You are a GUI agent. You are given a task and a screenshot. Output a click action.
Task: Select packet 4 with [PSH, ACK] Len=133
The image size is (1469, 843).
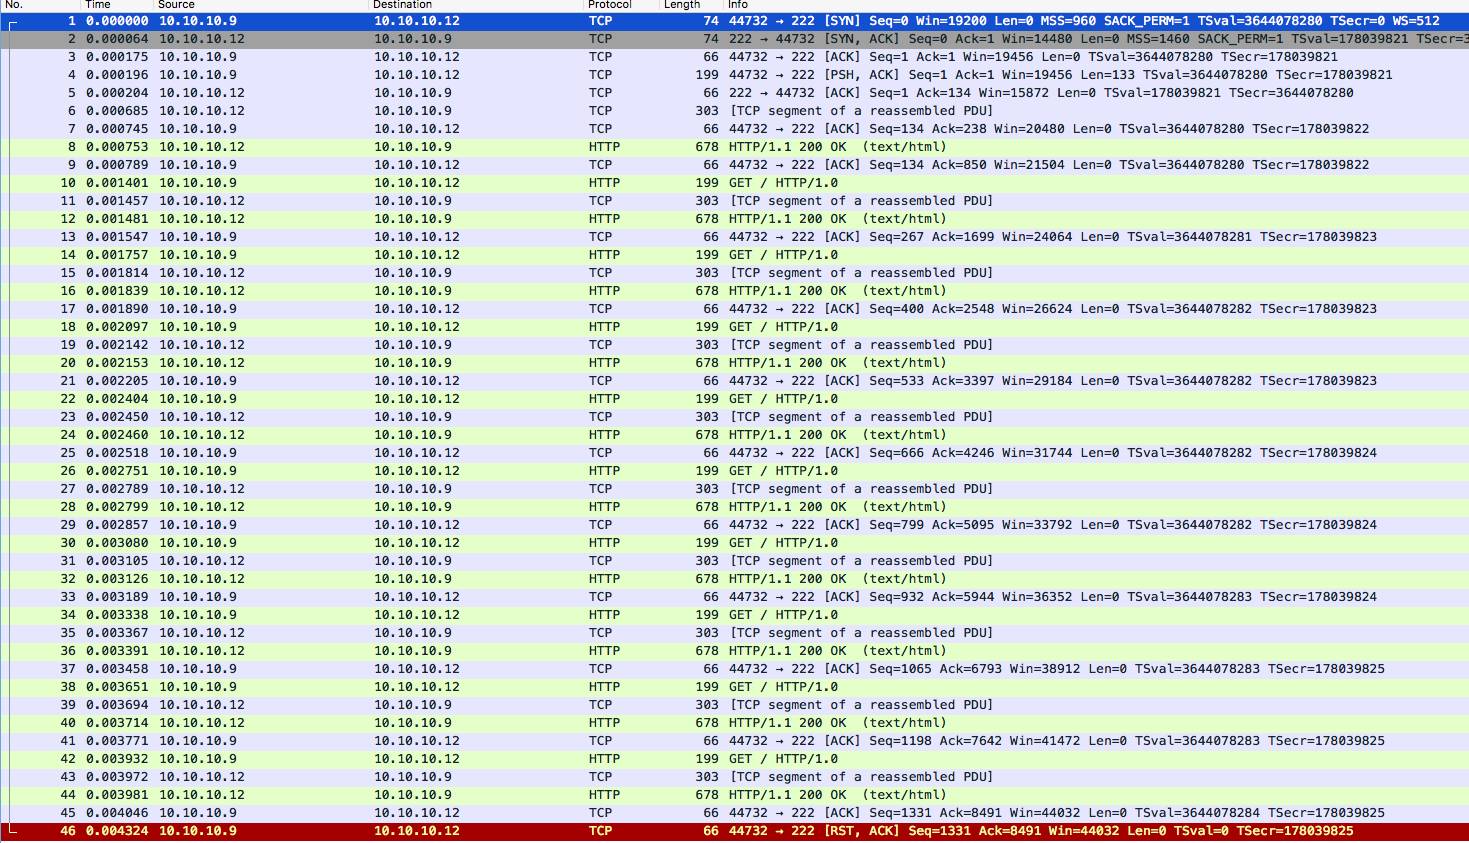[x=734, y=75]
